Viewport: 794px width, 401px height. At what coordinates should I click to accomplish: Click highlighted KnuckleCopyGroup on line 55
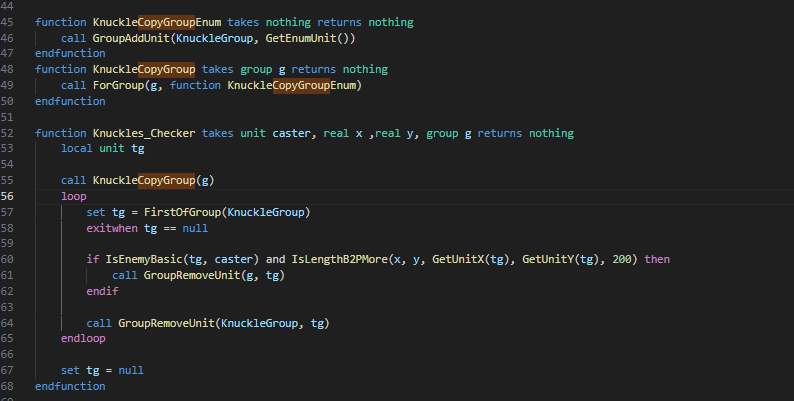(x=144, y=180)
